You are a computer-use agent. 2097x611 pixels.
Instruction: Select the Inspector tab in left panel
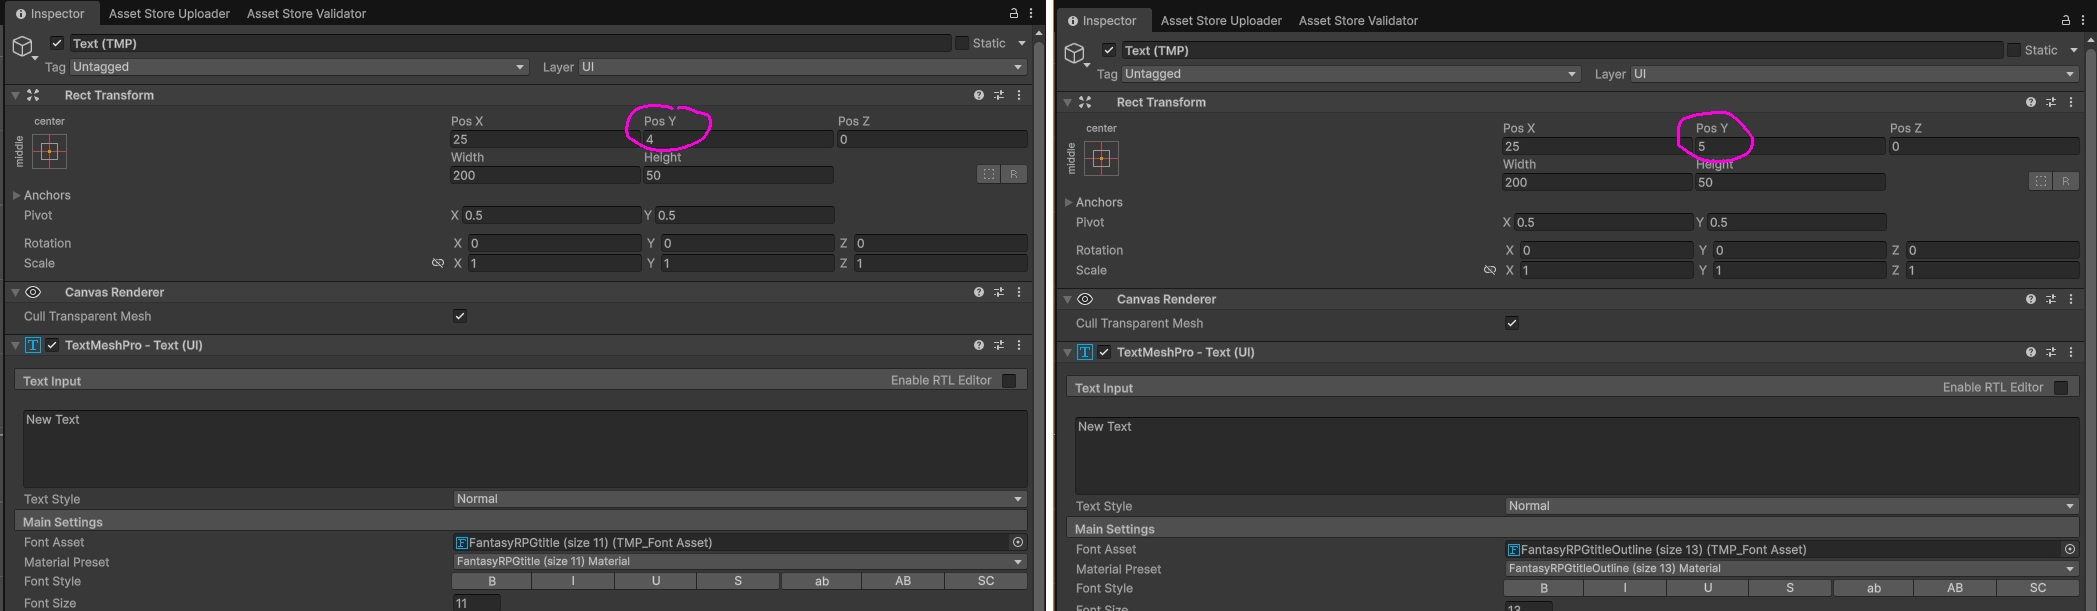tap(50, 13)
